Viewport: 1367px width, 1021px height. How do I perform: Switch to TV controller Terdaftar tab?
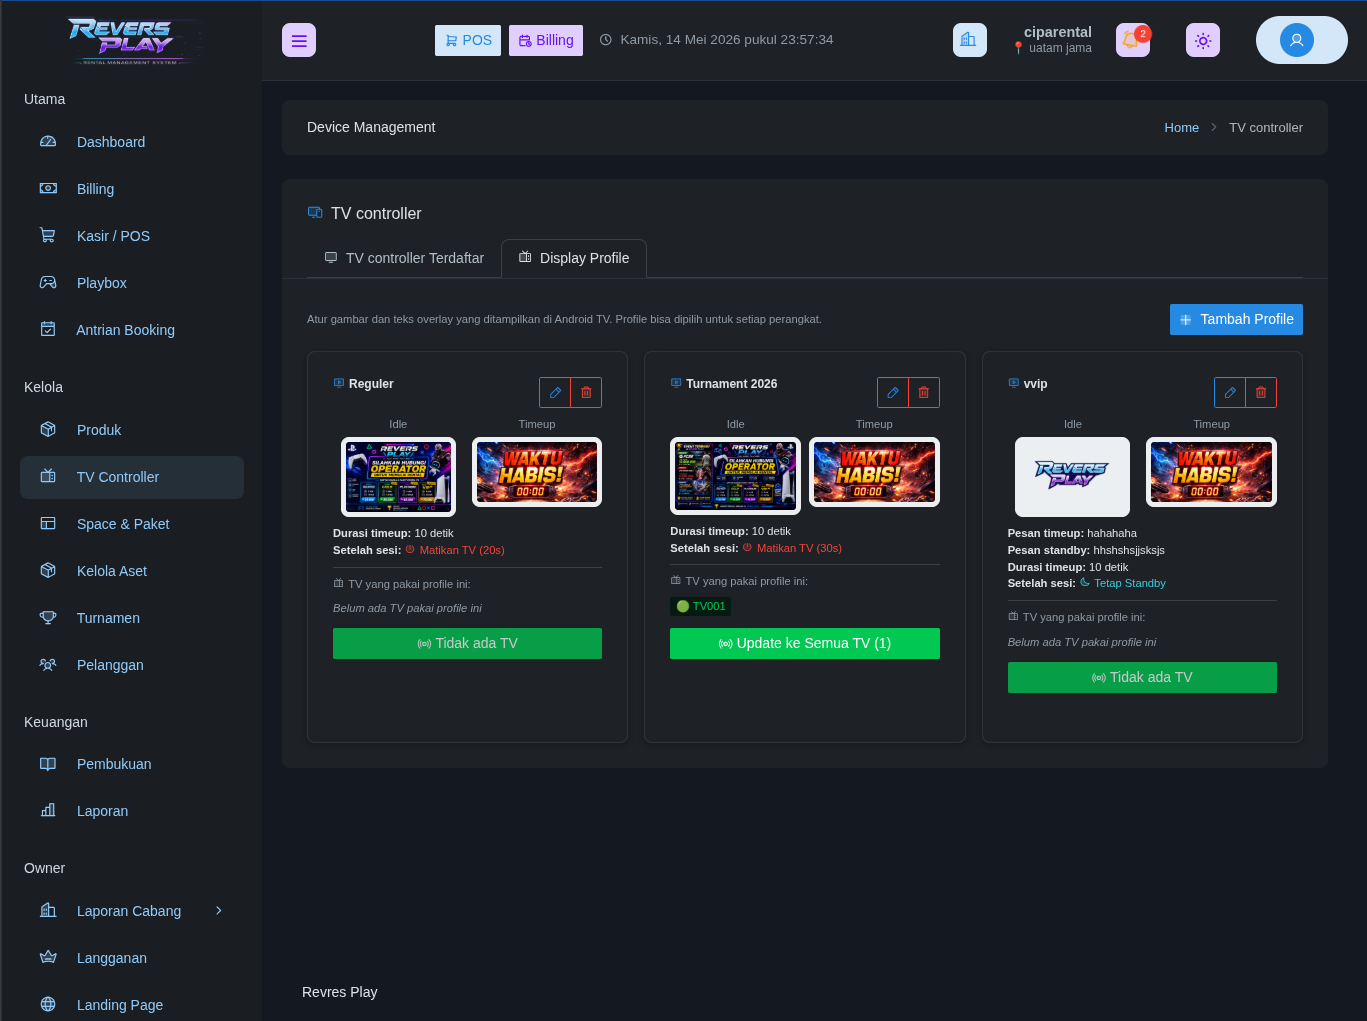(x=404, y=258)
